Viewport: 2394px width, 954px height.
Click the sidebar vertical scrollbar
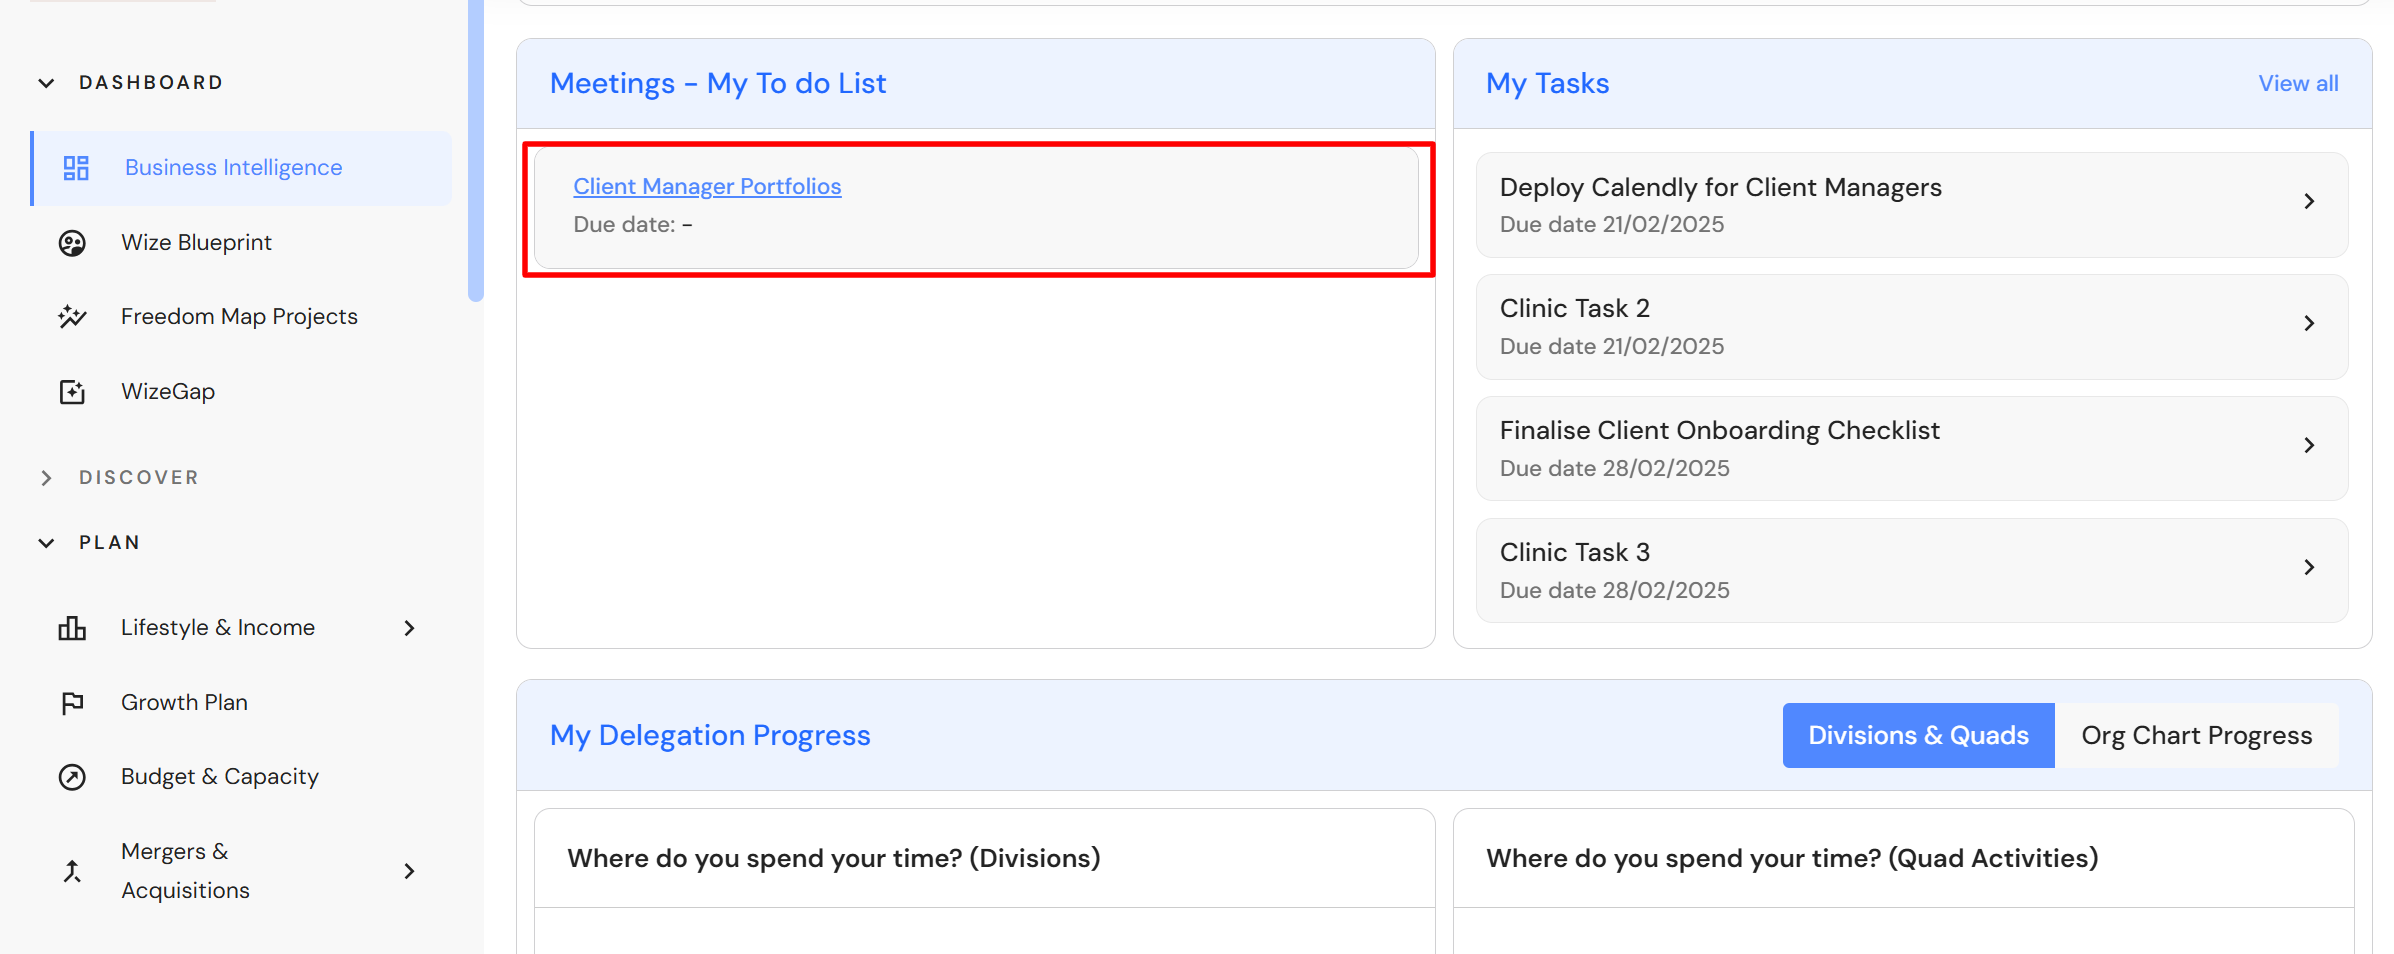point(476,150)
